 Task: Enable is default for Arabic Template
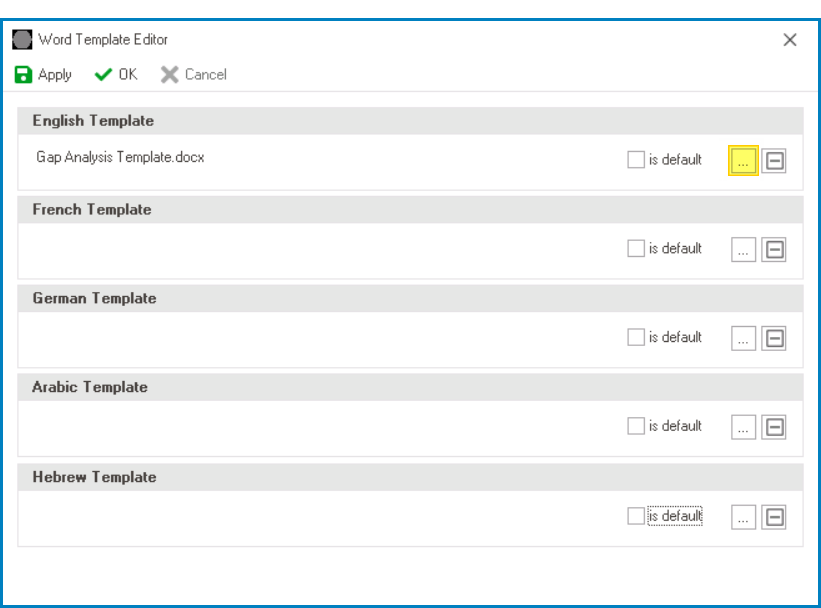pyautogui.click(x=635, y=427)
